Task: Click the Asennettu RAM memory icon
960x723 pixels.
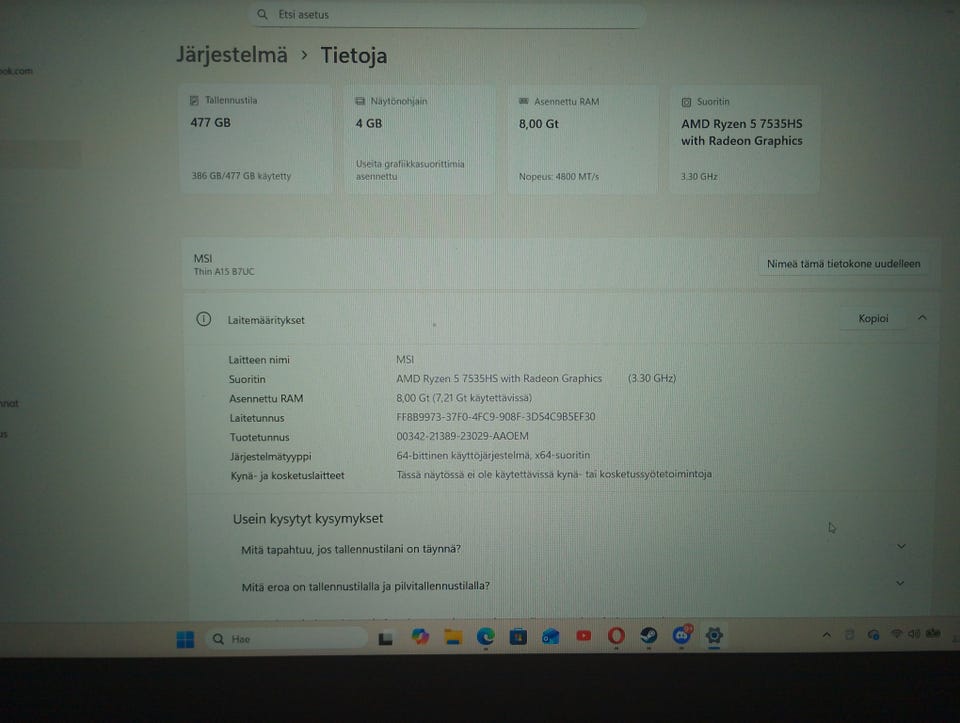Action: click(x=523, y=101)
